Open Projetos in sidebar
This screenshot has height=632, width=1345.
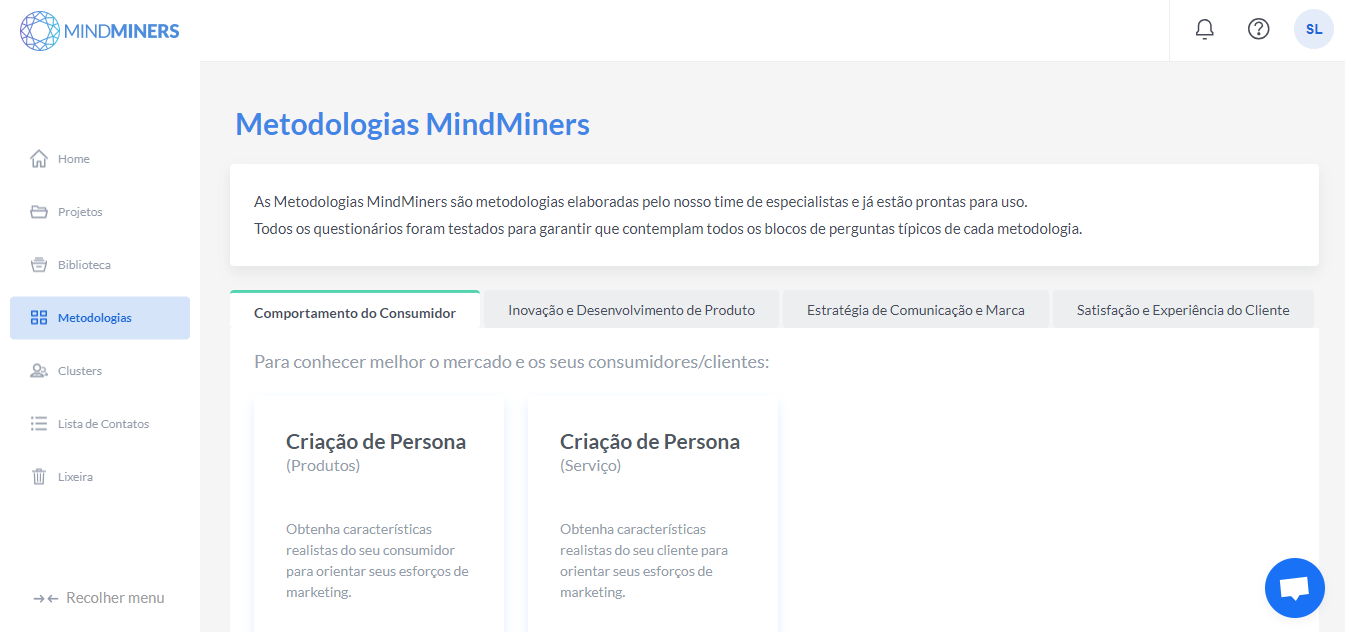pos(100,212)
